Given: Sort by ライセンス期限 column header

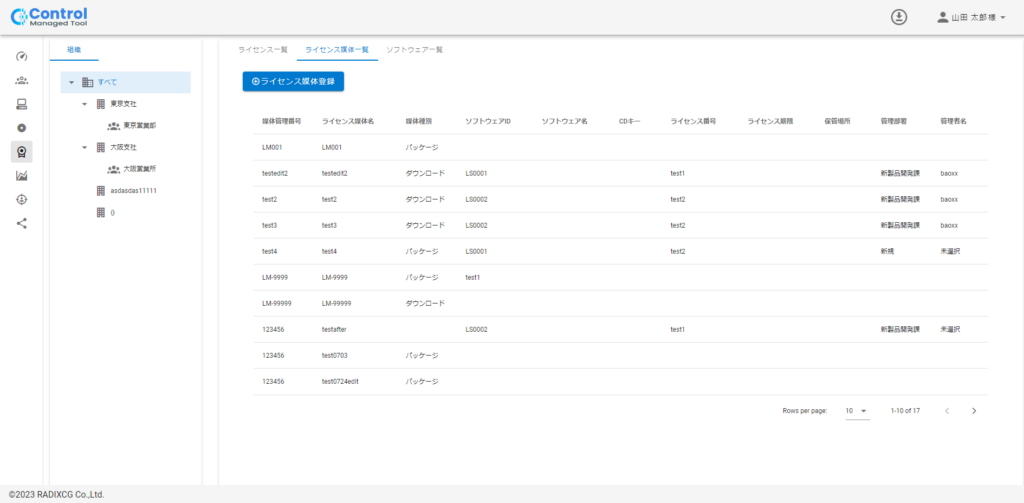Looking at the screenshot, I should (x=771, y=122).
